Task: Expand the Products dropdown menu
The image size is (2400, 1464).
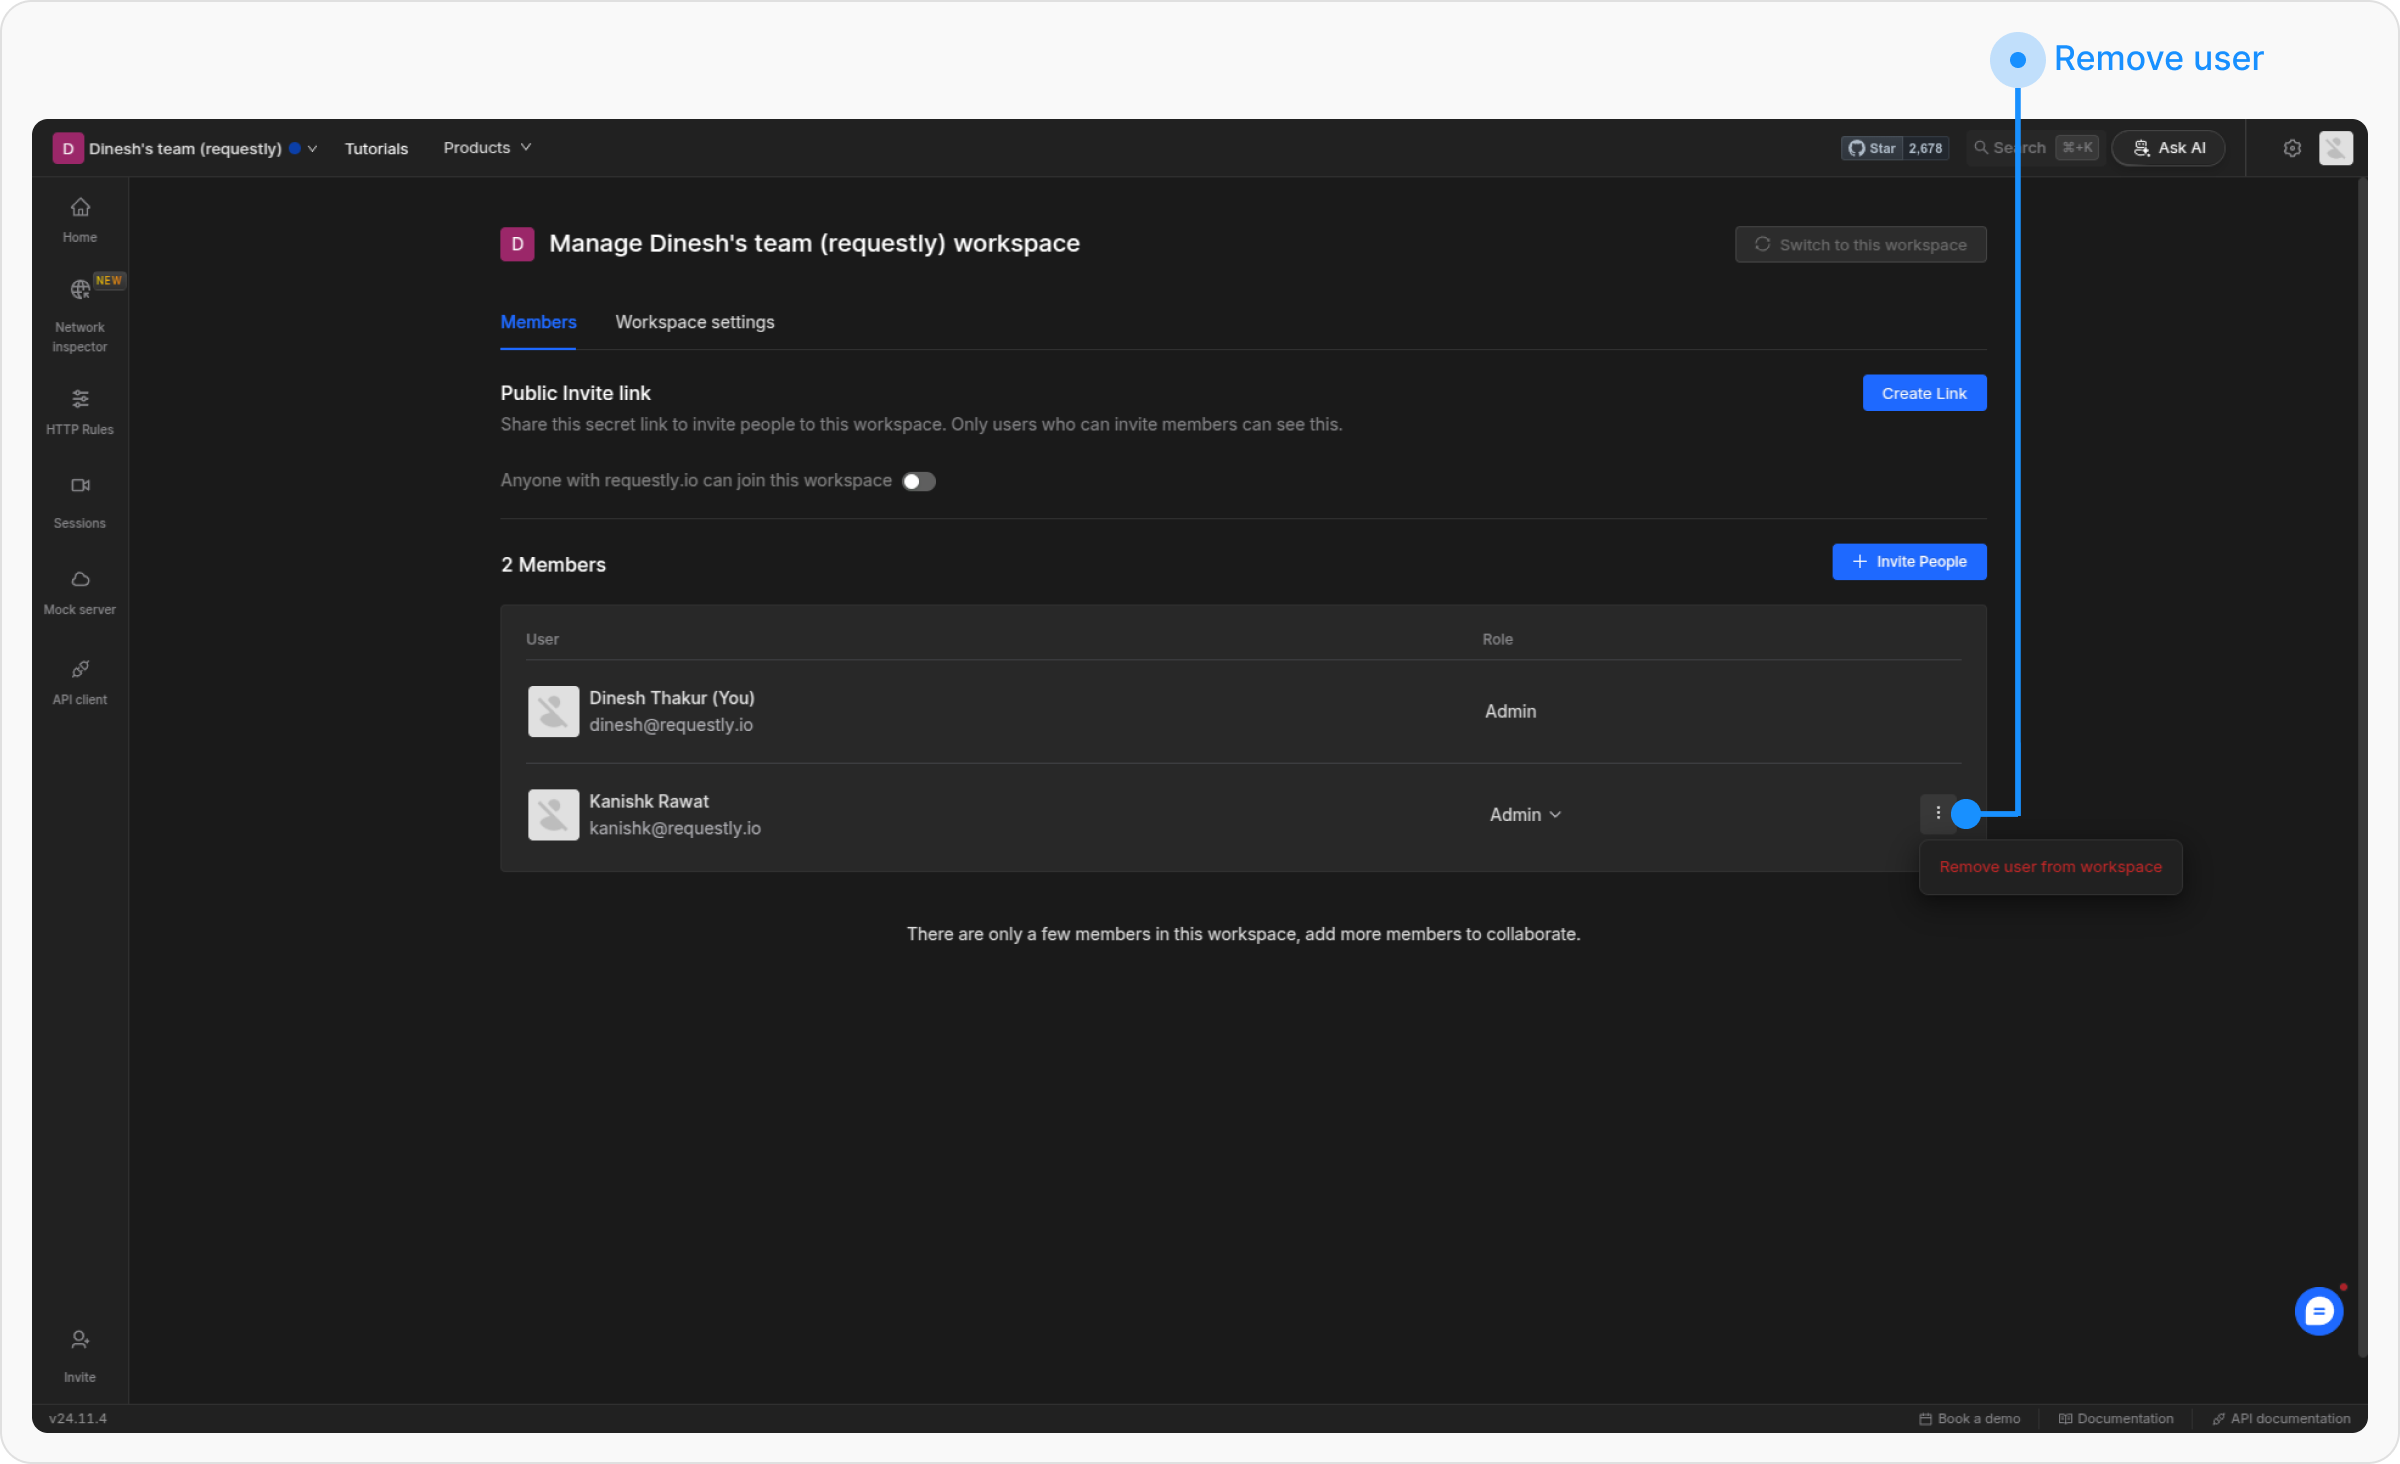Action: tap(487, 148)
